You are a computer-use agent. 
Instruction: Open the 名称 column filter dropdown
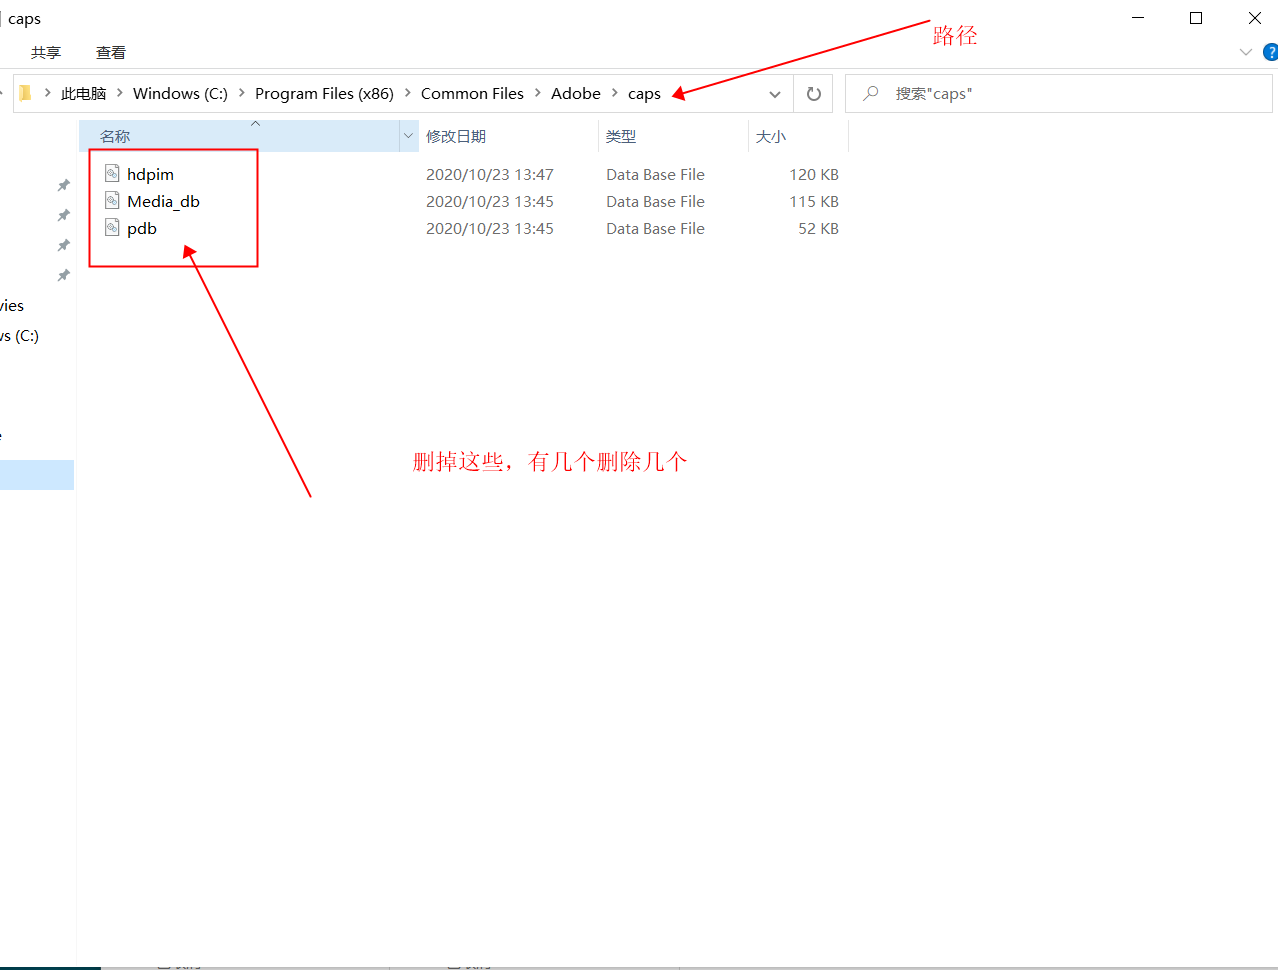click(x=408, y=136)
